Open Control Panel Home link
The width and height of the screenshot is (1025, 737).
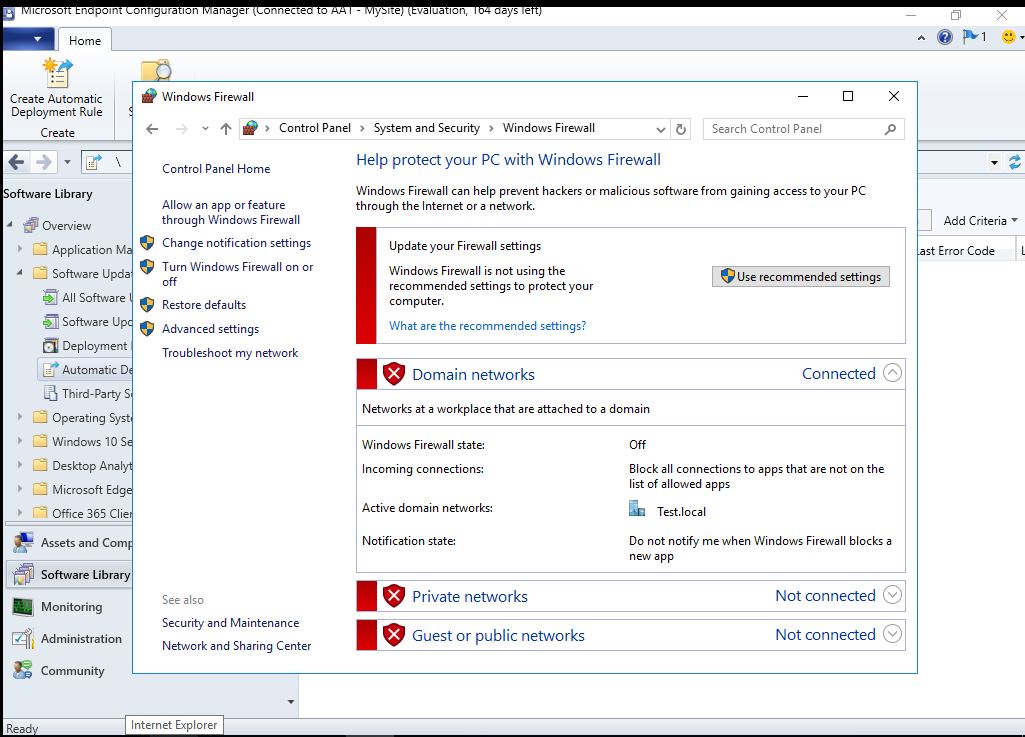[x=216, y=169]
